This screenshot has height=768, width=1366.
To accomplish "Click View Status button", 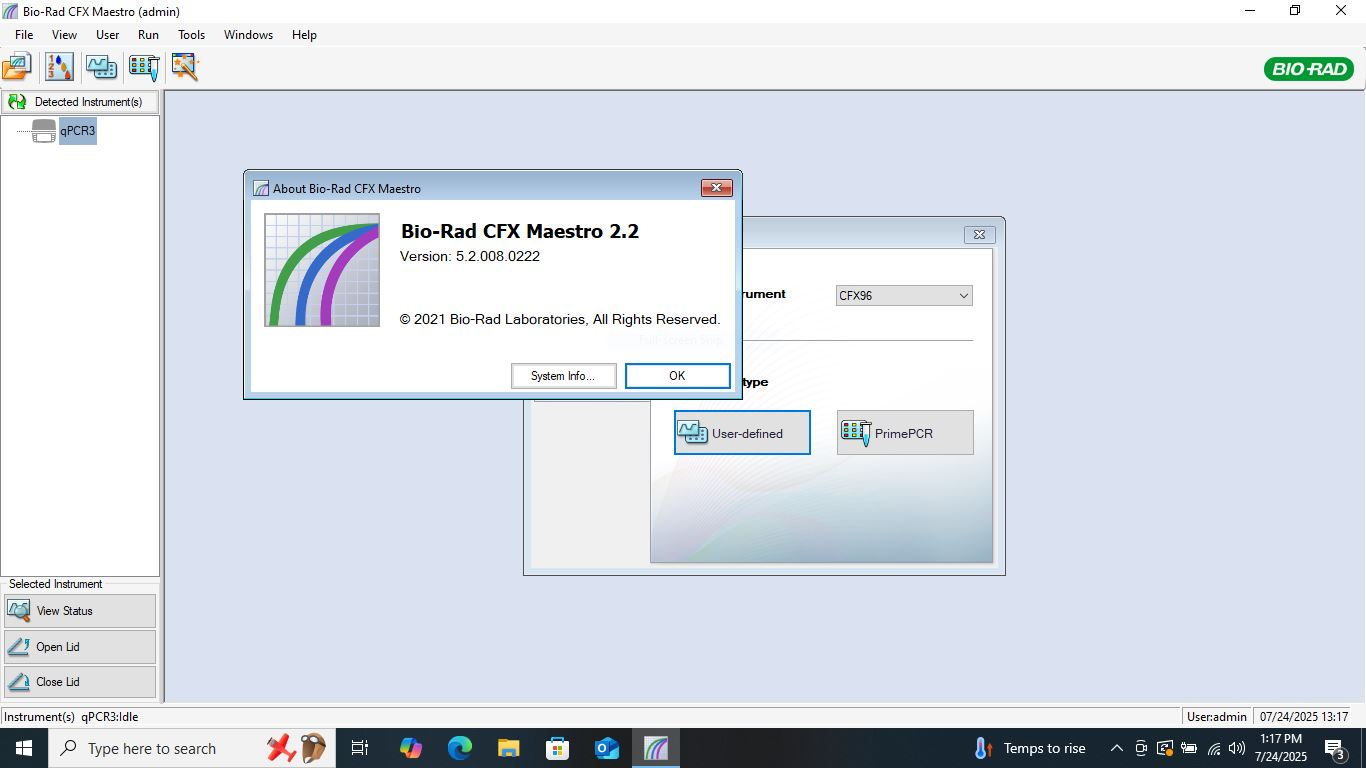I will coord(80,611).
